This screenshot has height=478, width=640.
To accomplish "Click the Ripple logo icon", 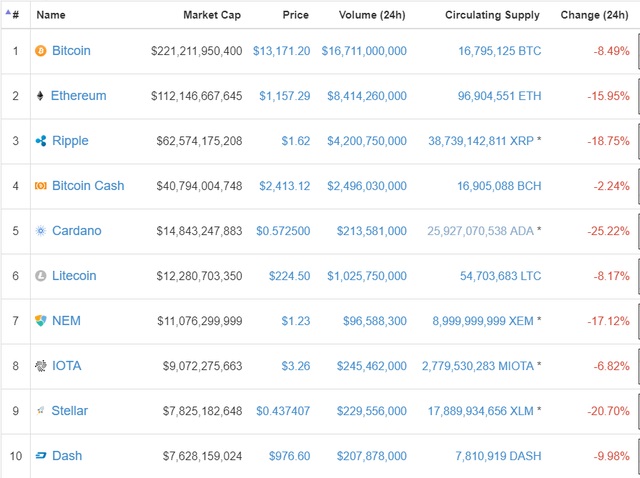I will (41, 141).
